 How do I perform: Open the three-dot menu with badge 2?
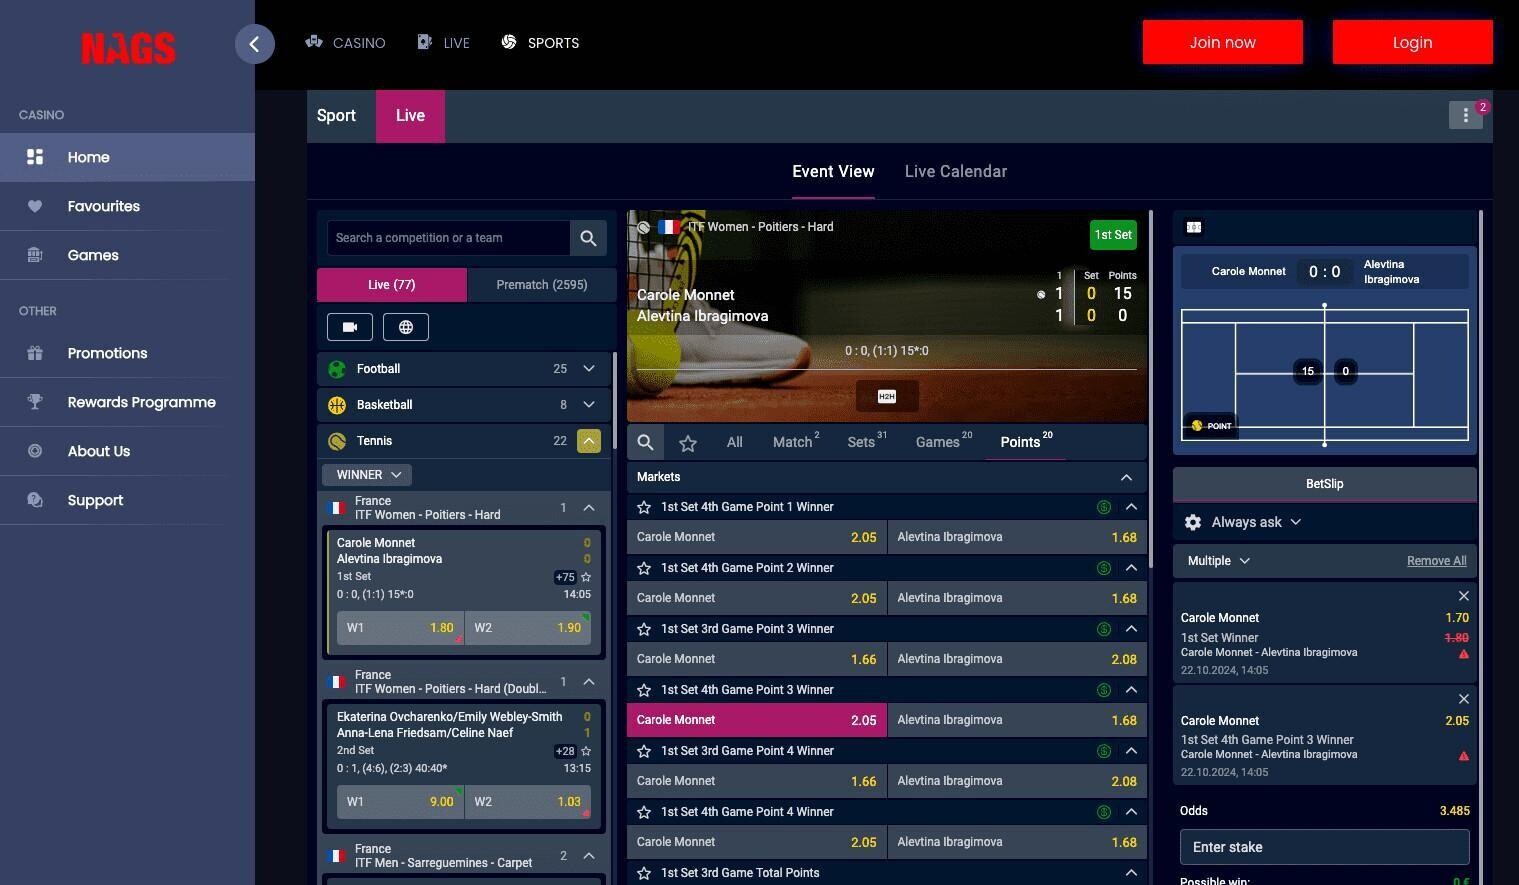click(1466, 115)
